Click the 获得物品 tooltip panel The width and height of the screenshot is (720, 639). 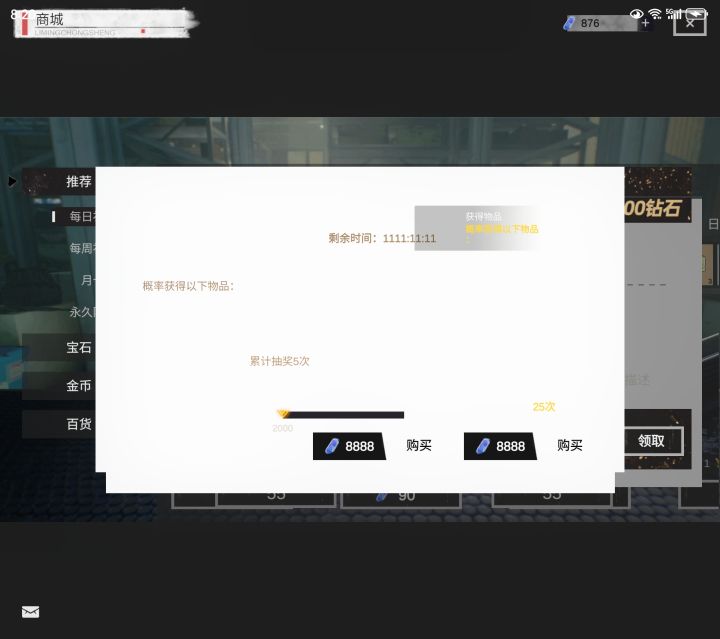tap(478, 228)
